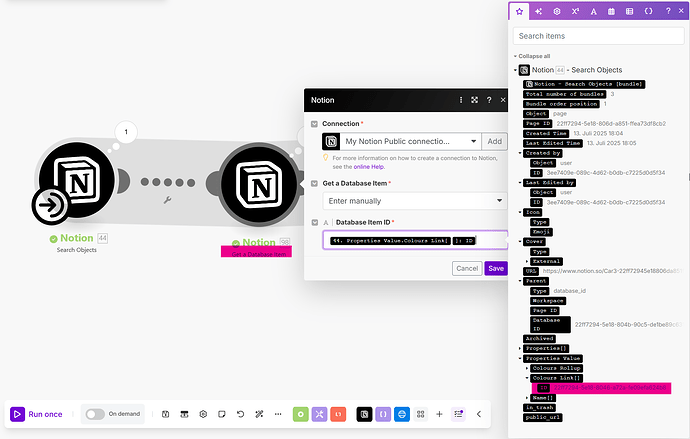Click the blue HTTP globe favorite icon
Image resolution: width=690 pixels, height=439 pixels.
[402, 414]
